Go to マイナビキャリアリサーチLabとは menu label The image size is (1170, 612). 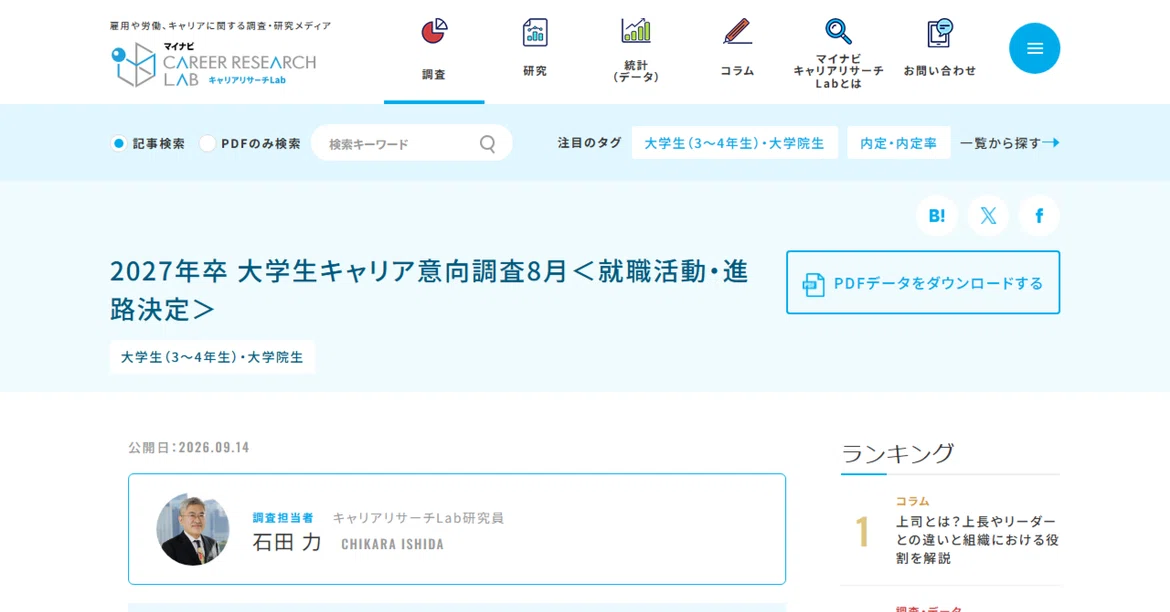(x=838, y=71)
